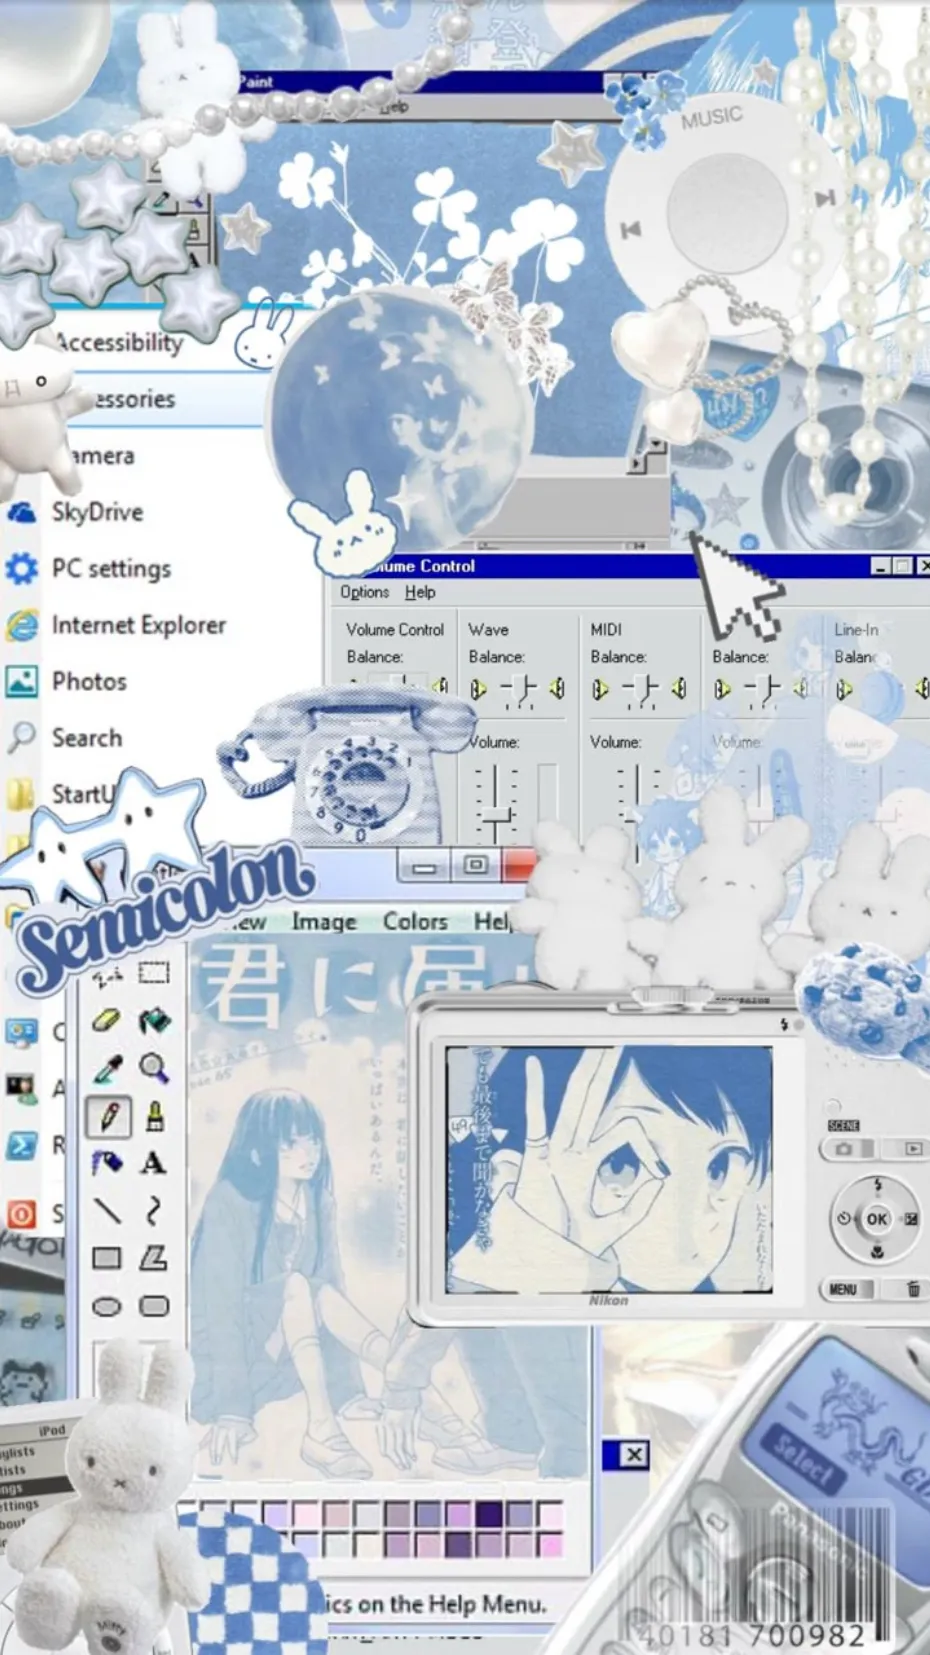Screen dimensions: 930x1655
Task: Click the macro button below OK
Action: pyautogui.click(x=877, y=1252)
